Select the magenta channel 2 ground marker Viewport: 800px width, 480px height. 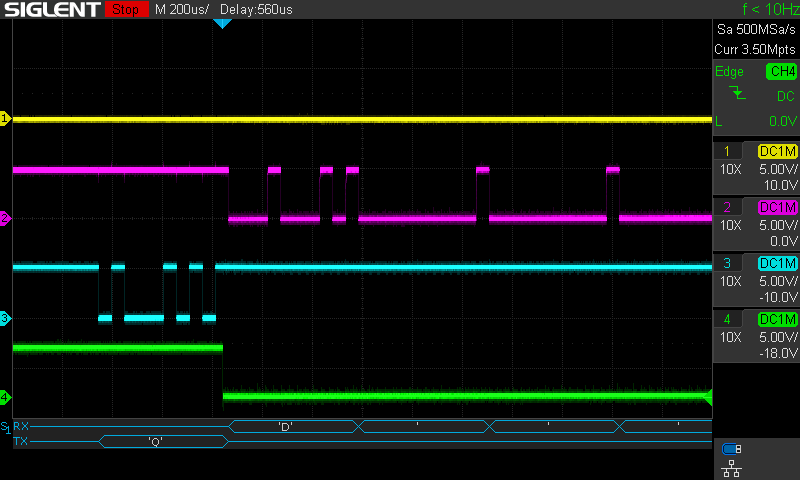(5, 218)
